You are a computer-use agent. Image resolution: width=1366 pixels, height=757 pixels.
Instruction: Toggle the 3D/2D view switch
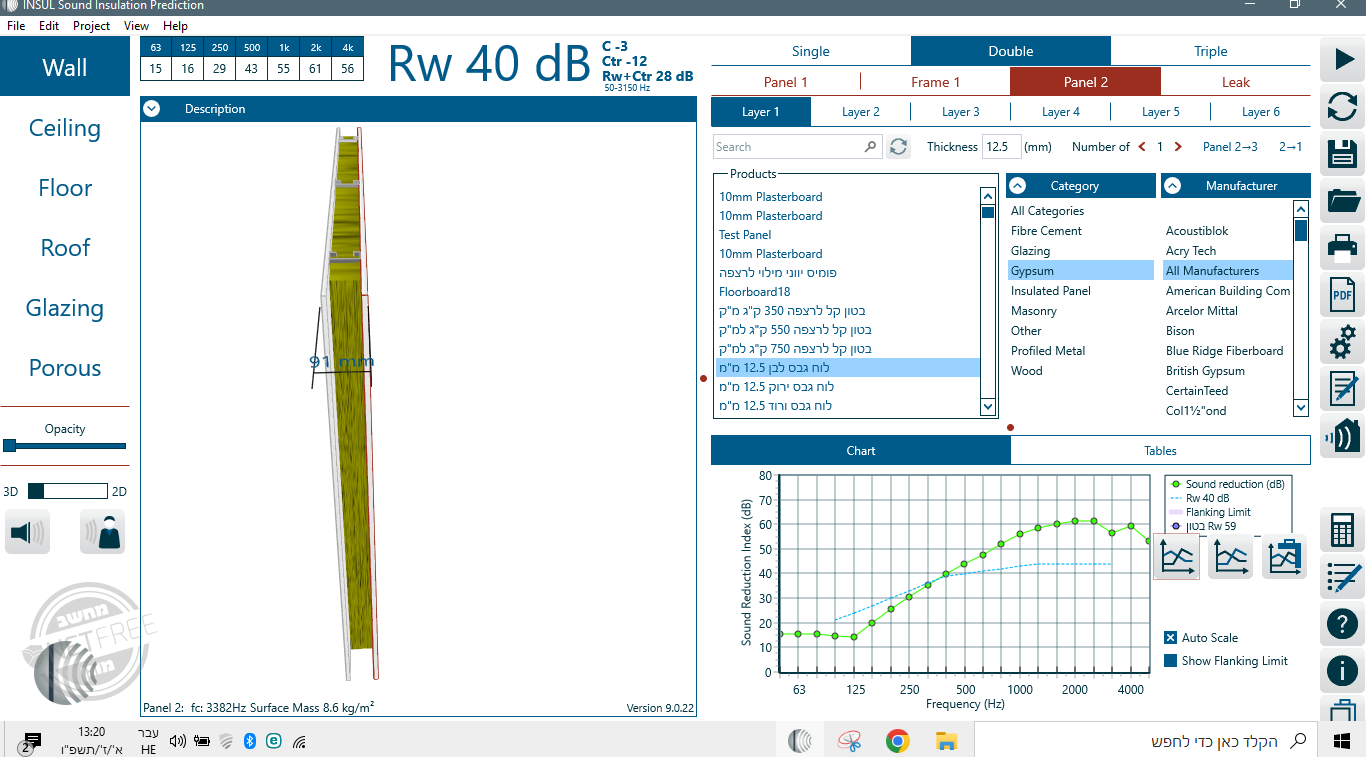67,491
